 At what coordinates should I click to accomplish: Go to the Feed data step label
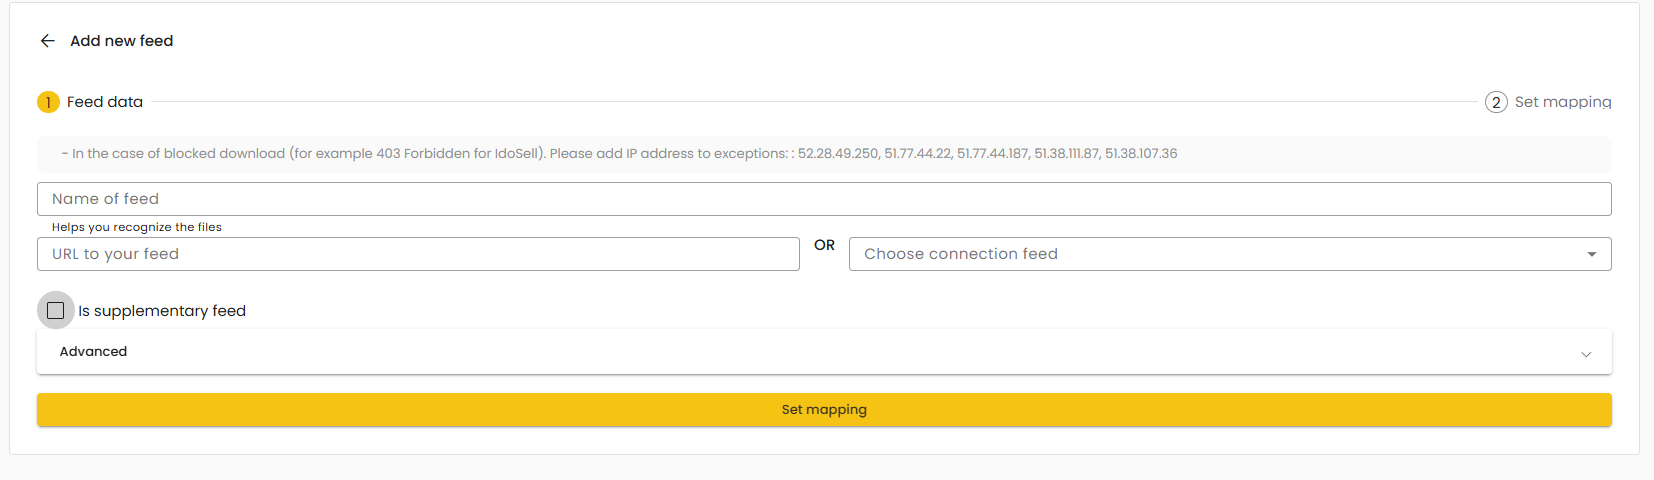click(105, 102)
